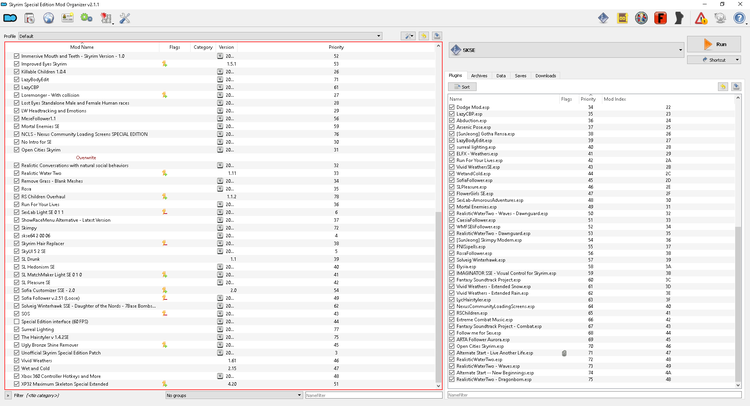Click the mod list vertical scrollbar thumb
This screenshot has height=406, width=750.
[438, 296]
